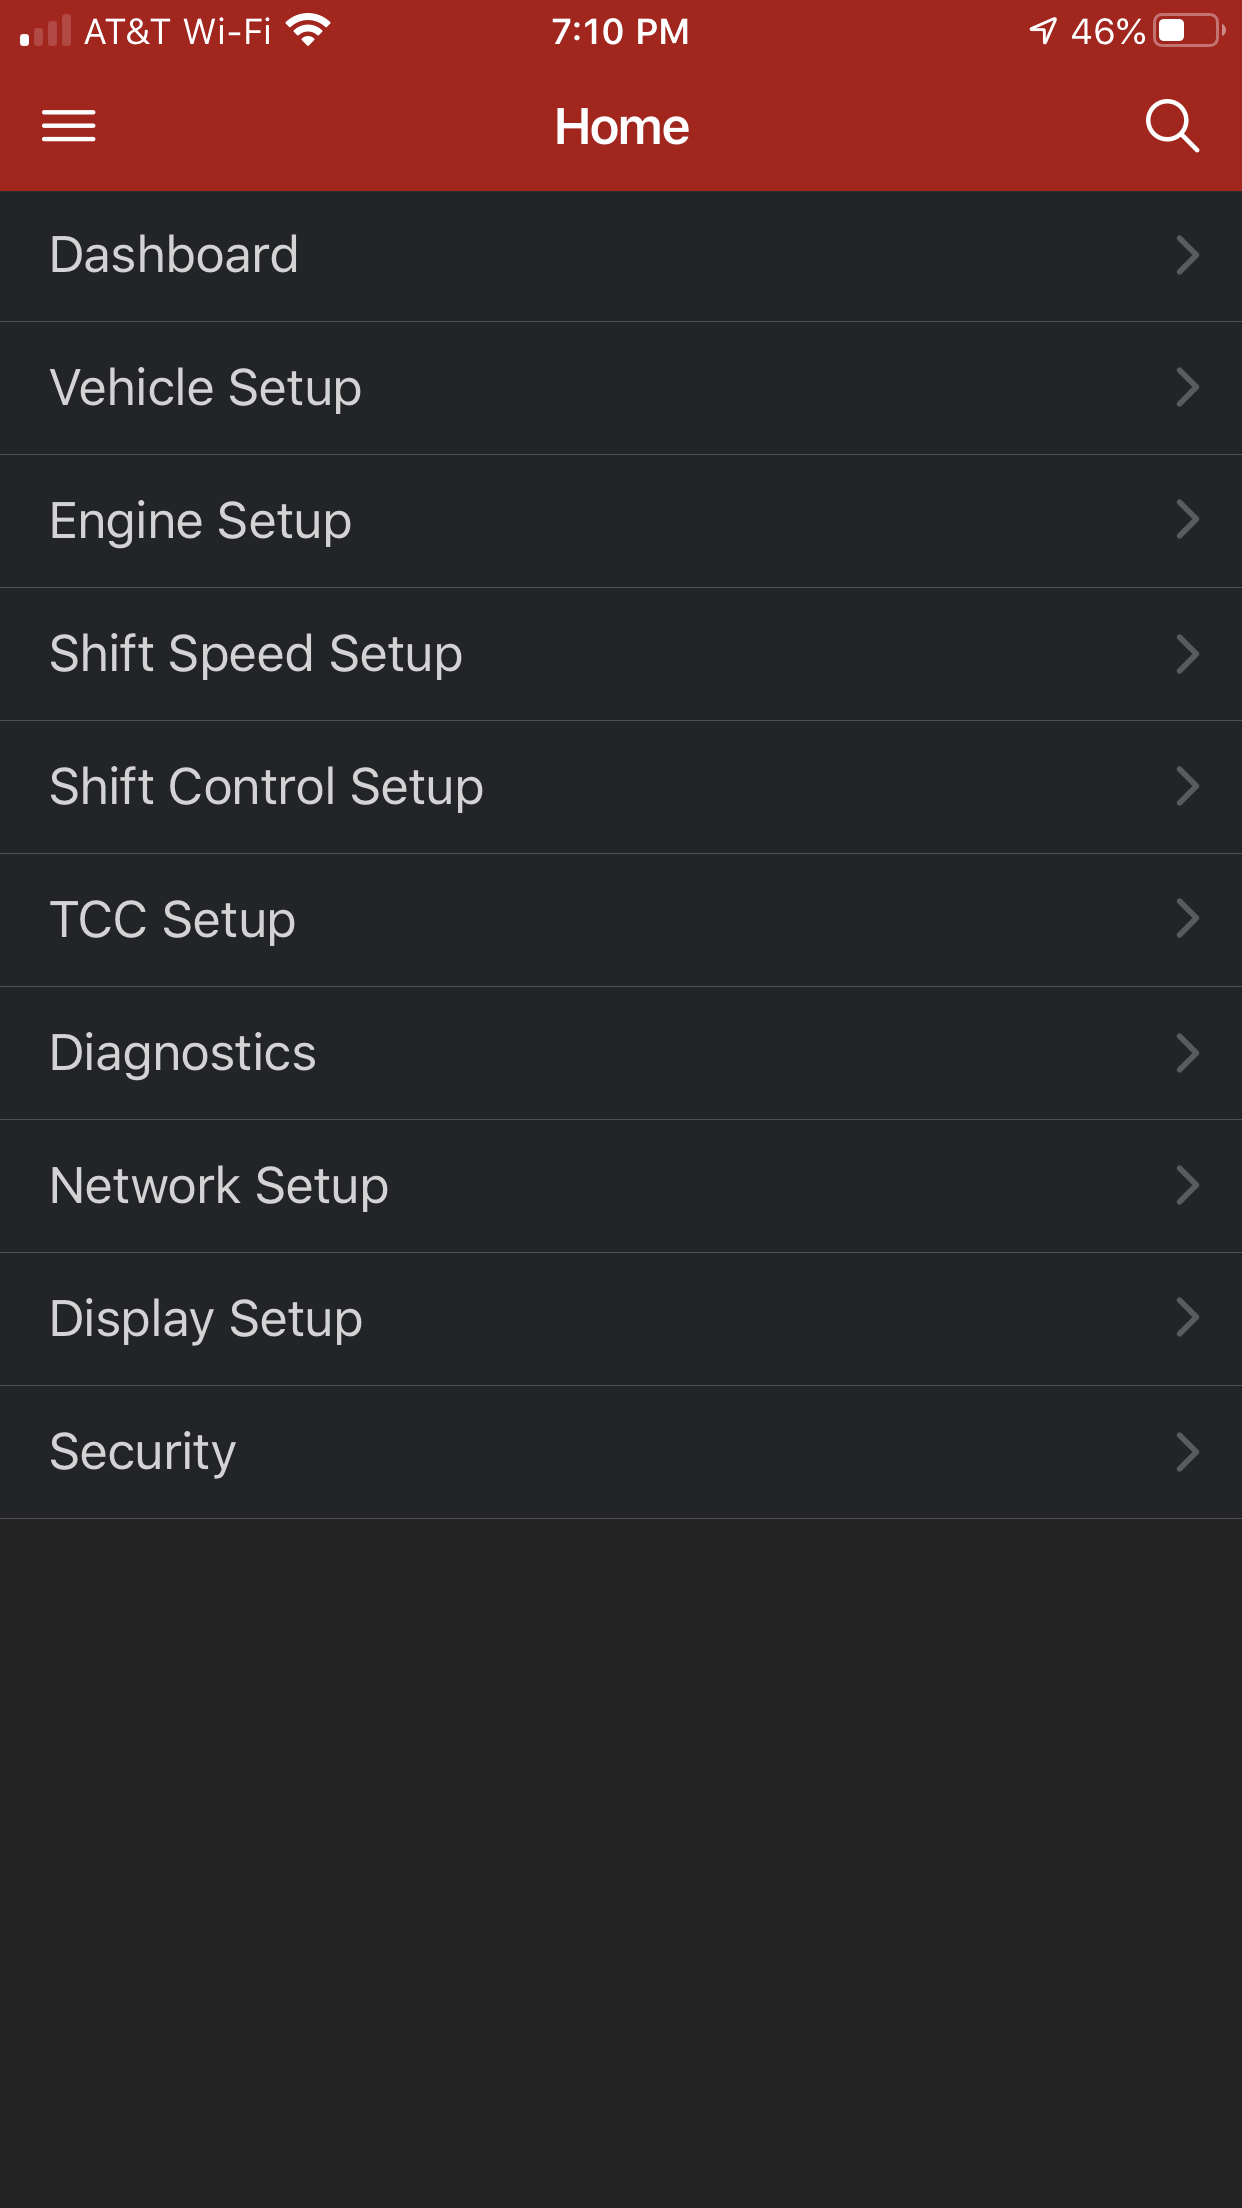Tap the location arrow status icon
Screen dimensions: 1242x2208
1043,31
